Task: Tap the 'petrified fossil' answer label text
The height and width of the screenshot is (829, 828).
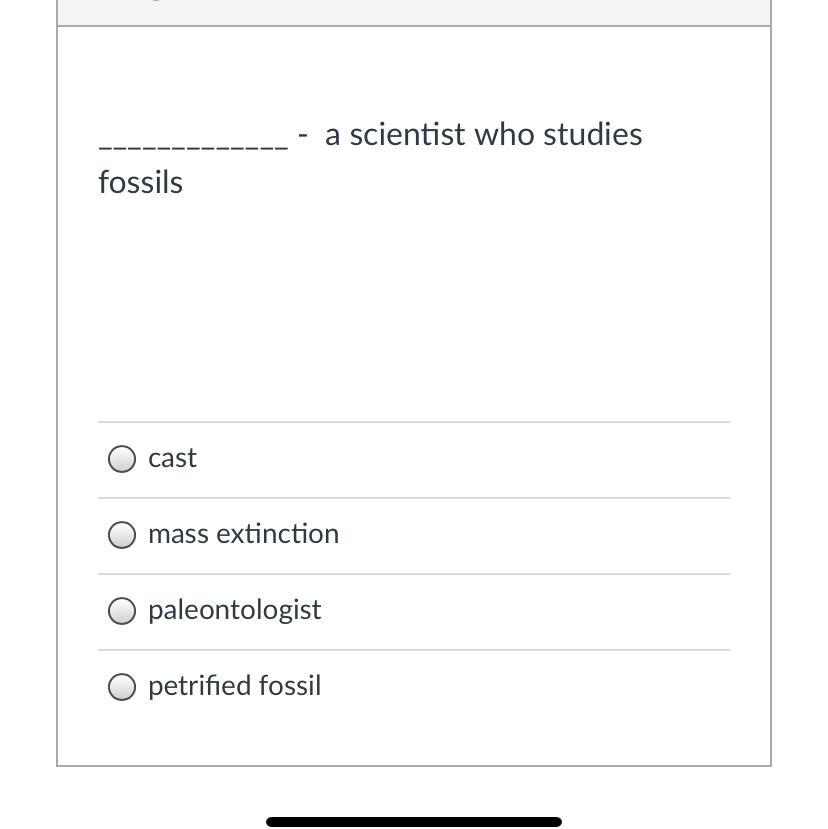Action: pos(234,686)
